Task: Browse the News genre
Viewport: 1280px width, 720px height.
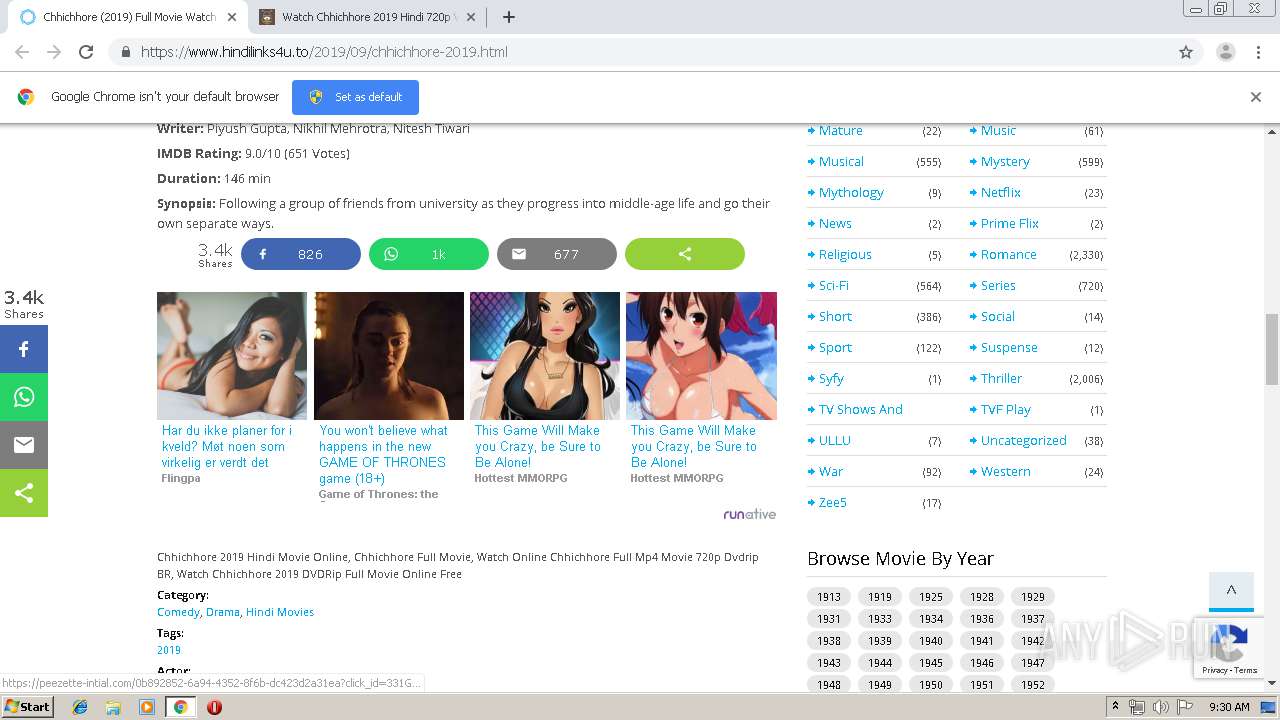Action: (x=835, y=224)
